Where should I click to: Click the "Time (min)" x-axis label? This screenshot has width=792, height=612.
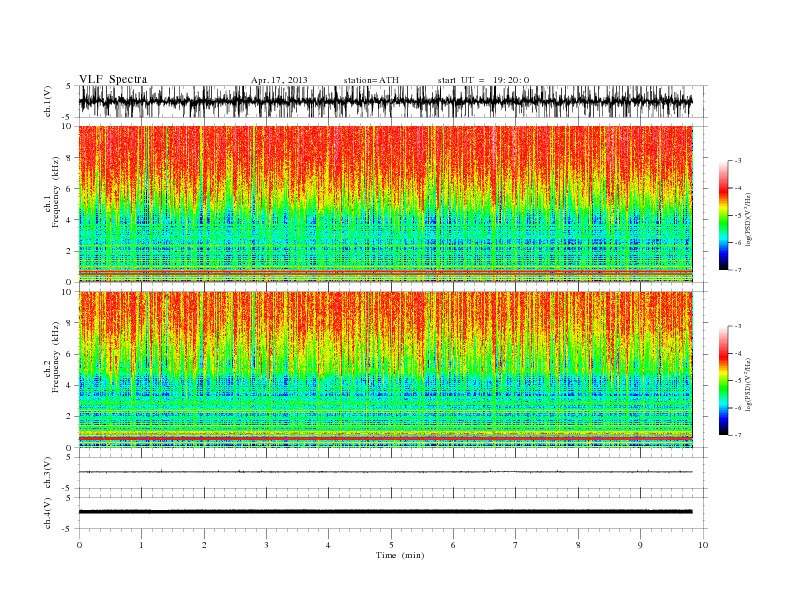pos(400,555)
